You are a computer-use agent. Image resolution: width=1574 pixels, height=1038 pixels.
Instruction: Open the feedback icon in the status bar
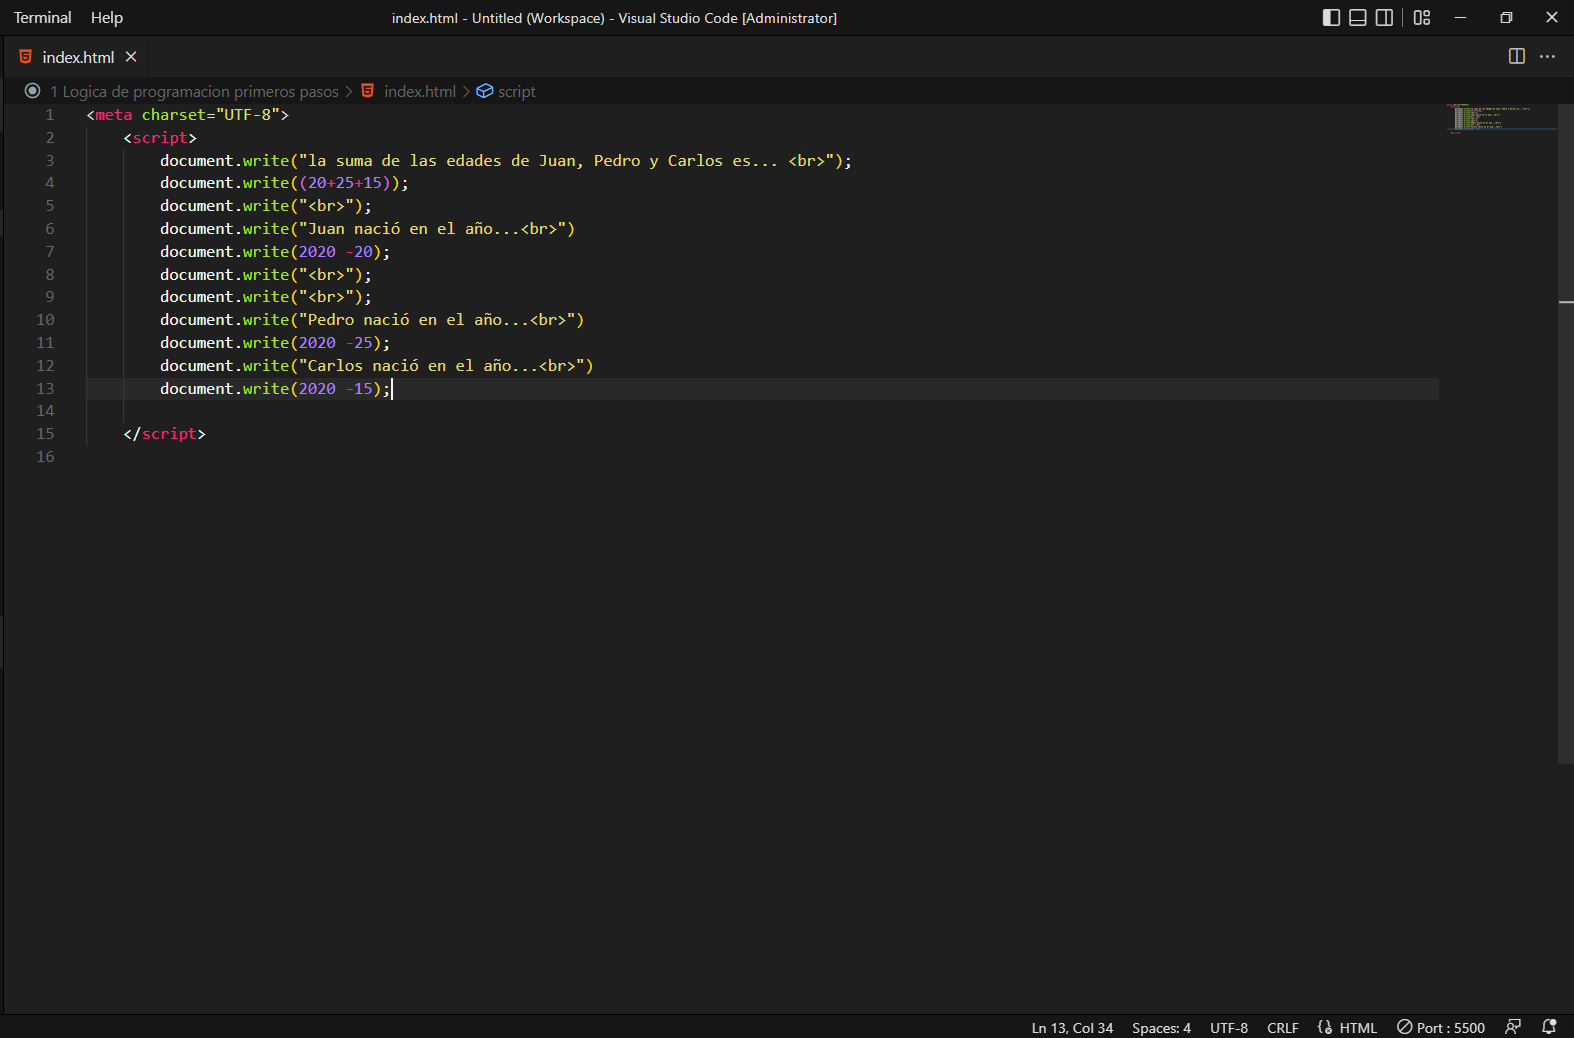tap(1513, 1027)
